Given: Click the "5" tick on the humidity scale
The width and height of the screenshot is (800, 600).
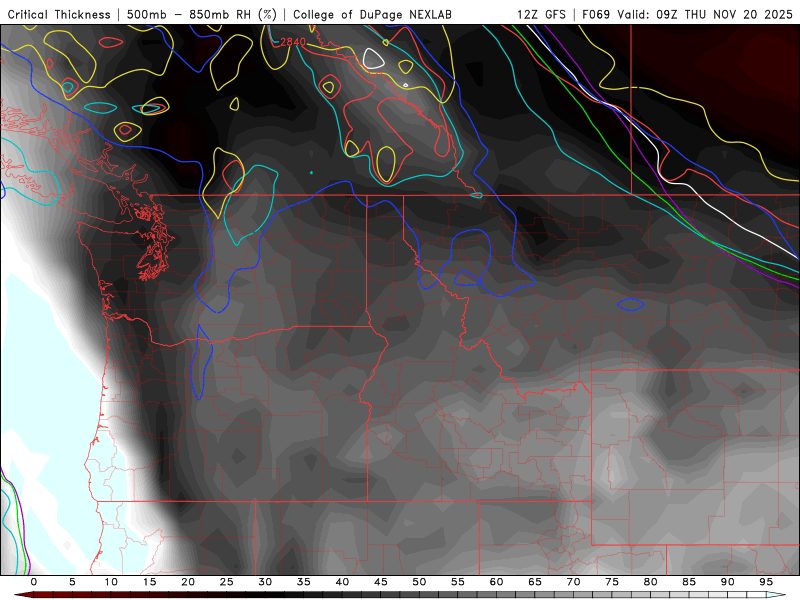Looking at the screenshot, I should [x=72, y=582].
